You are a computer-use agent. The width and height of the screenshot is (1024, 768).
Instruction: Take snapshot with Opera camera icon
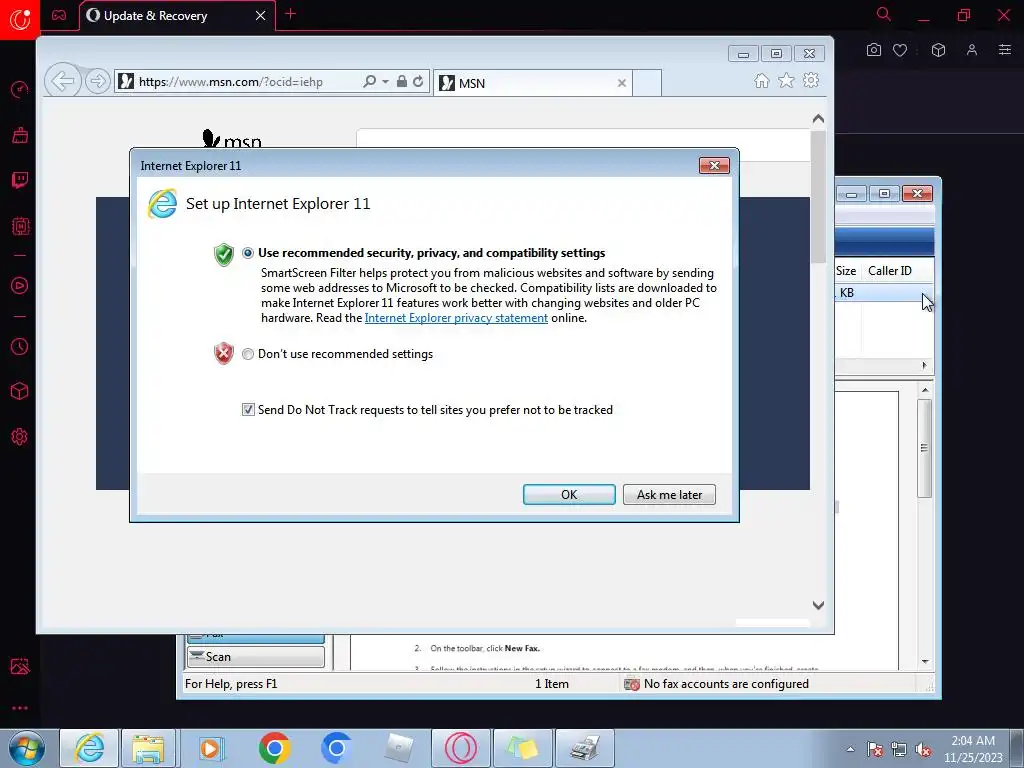coord(874,50)
